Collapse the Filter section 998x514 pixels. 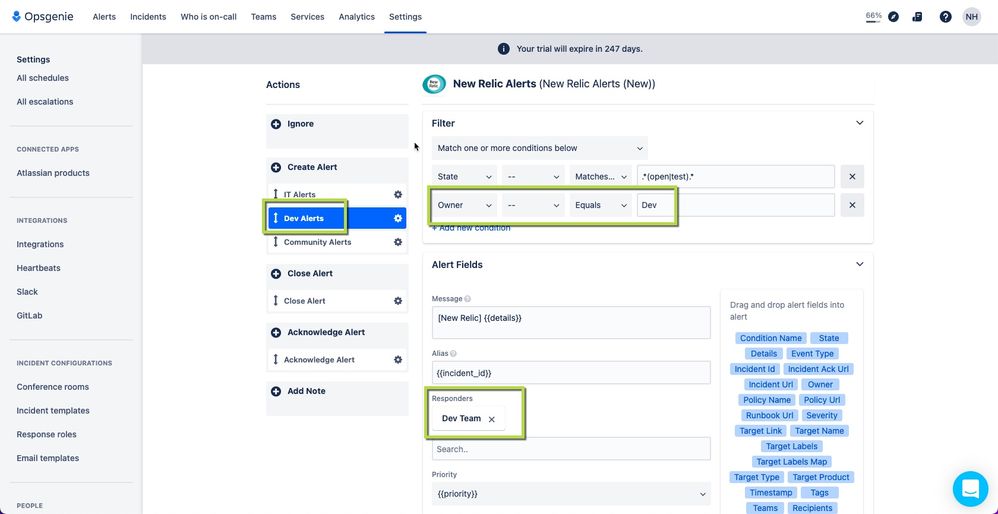(859, 123)
